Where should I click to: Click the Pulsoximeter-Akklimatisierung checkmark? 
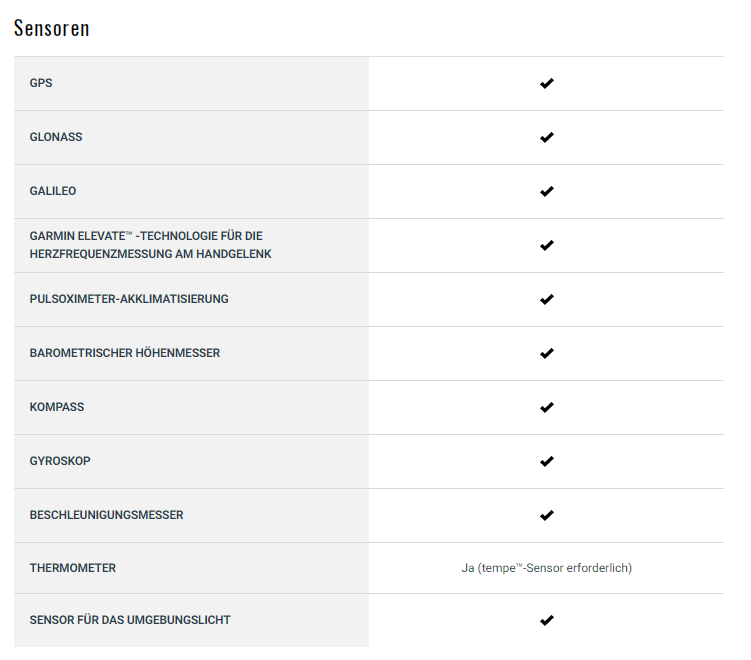(x=546, y=299)
